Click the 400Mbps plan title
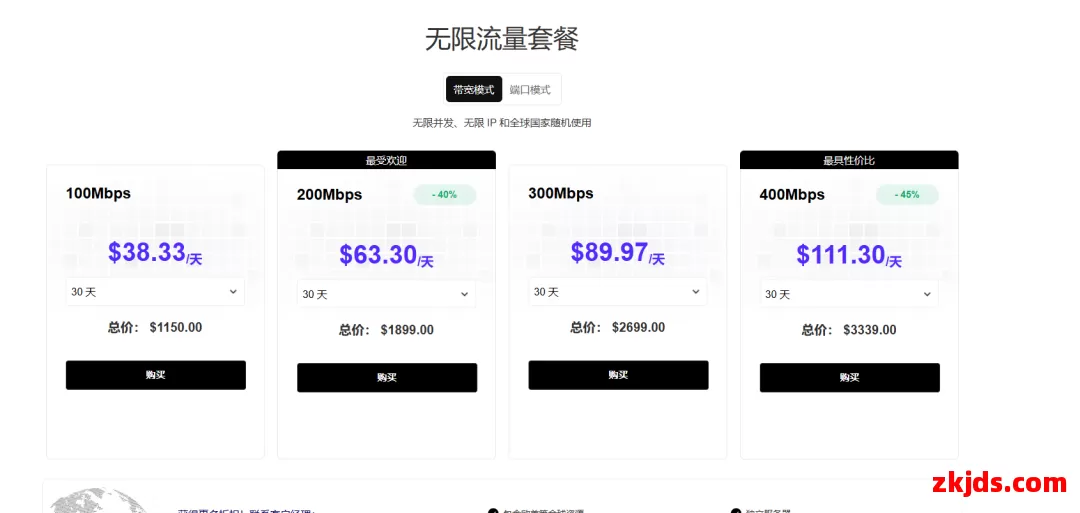The image size is (1080, 513). point(793,195)
